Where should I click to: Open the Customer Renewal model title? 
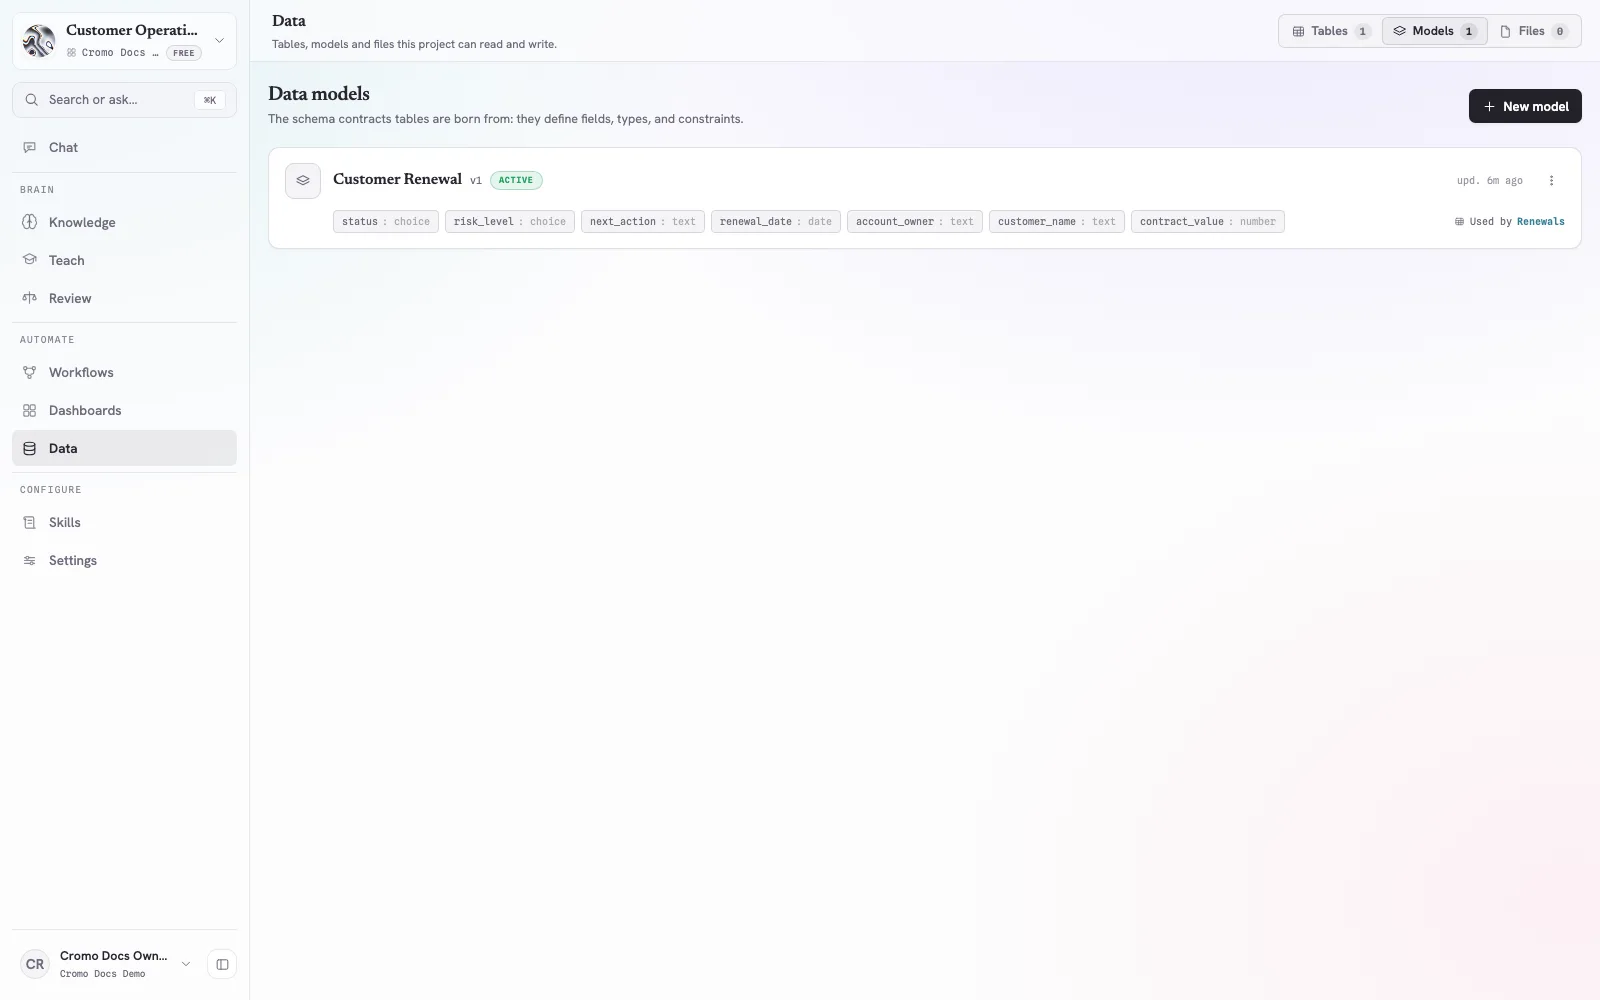397,179
